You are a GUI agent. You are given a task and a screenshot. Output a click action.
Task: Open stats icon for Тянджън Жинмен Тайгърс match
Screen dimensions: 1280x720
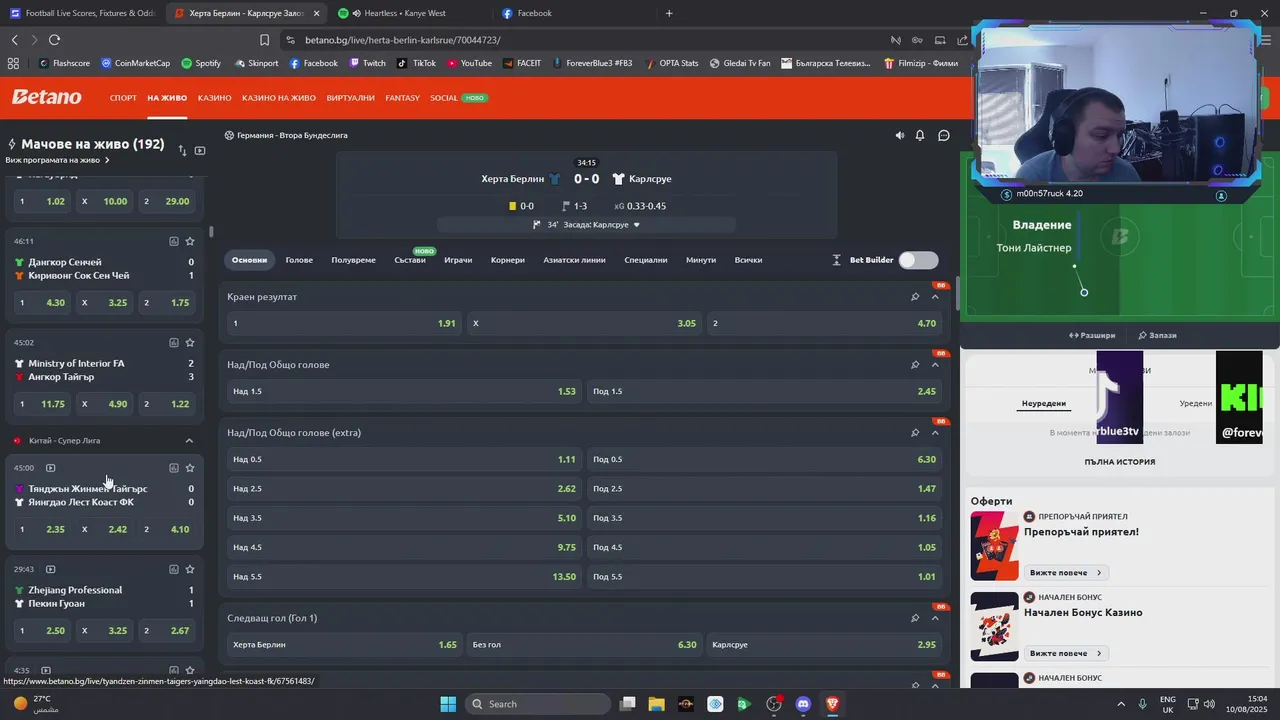click(x=174, y=468)
